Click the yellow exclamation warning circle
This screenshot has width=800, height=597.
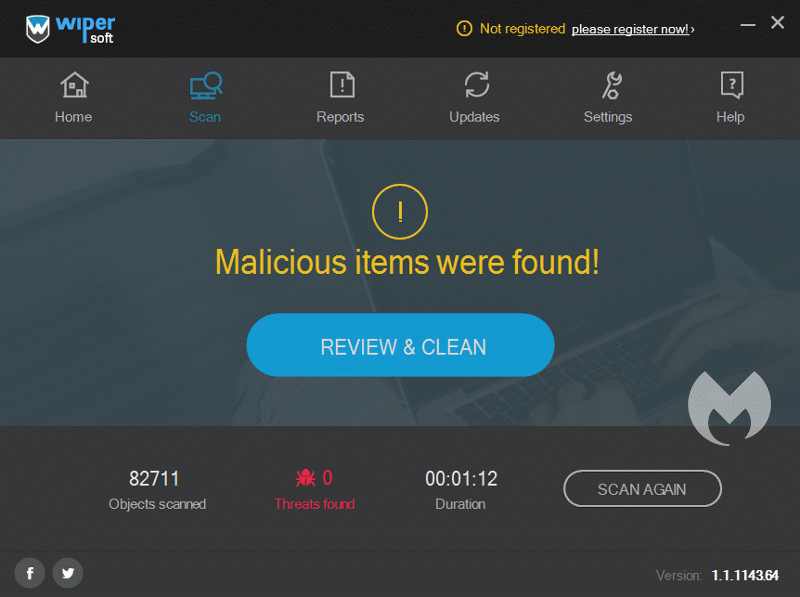click(400, 212)
